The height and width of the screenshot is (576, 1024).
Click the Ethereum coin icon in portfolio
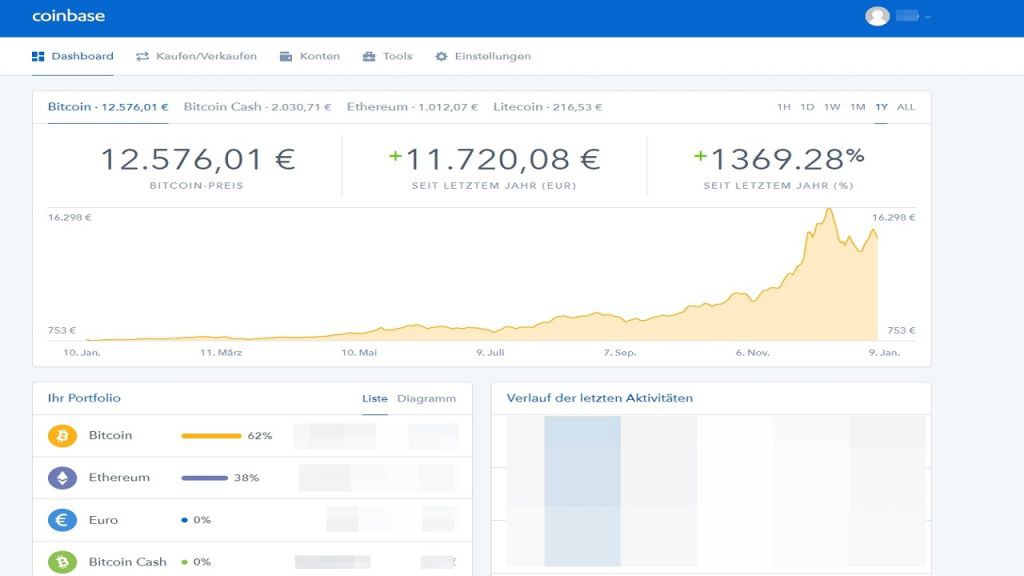tap(62, 478)
